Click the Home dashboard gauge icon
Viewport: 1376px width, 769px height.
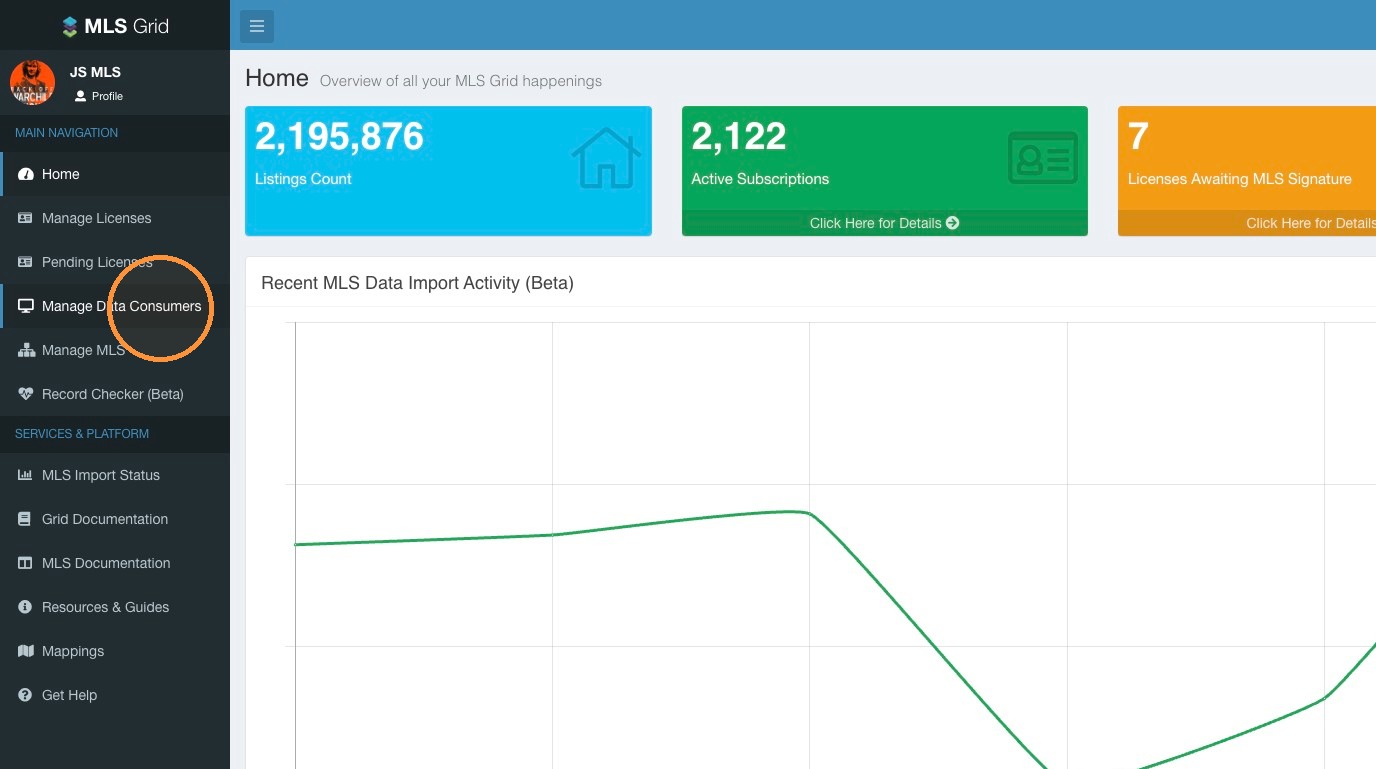tap(26, 174)
